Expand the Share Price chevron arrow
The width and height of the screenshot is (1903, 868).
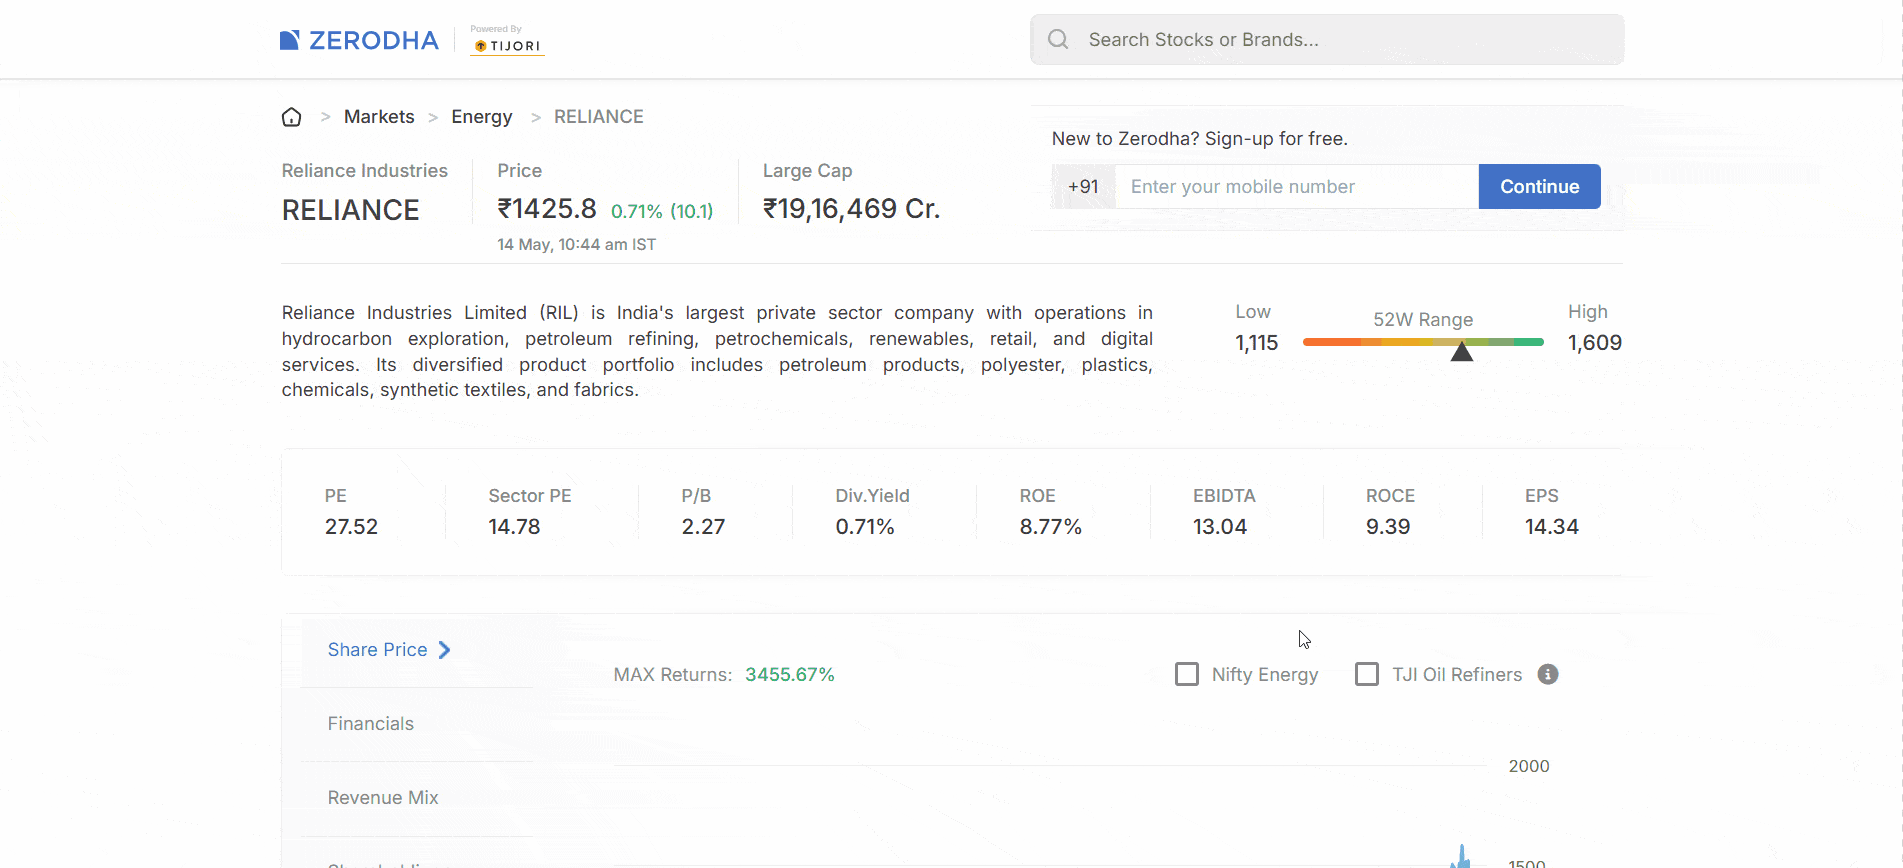pos(445,650)
